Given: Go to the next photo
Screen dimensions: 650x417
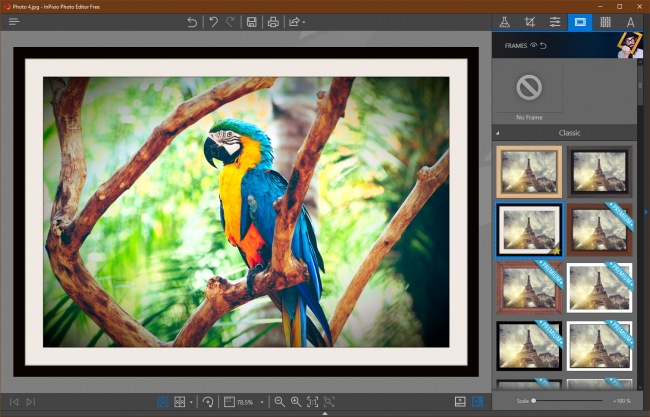Looking at the screenshot, I should [30, 402].
